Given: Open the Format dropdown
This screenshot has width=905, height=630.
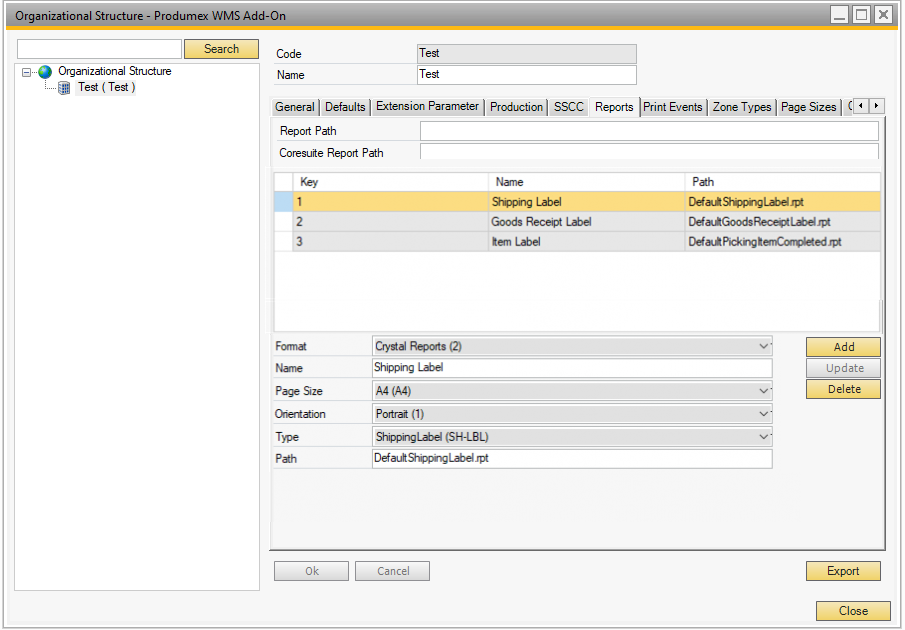Looking at the screenshot, I should (765, 346).
